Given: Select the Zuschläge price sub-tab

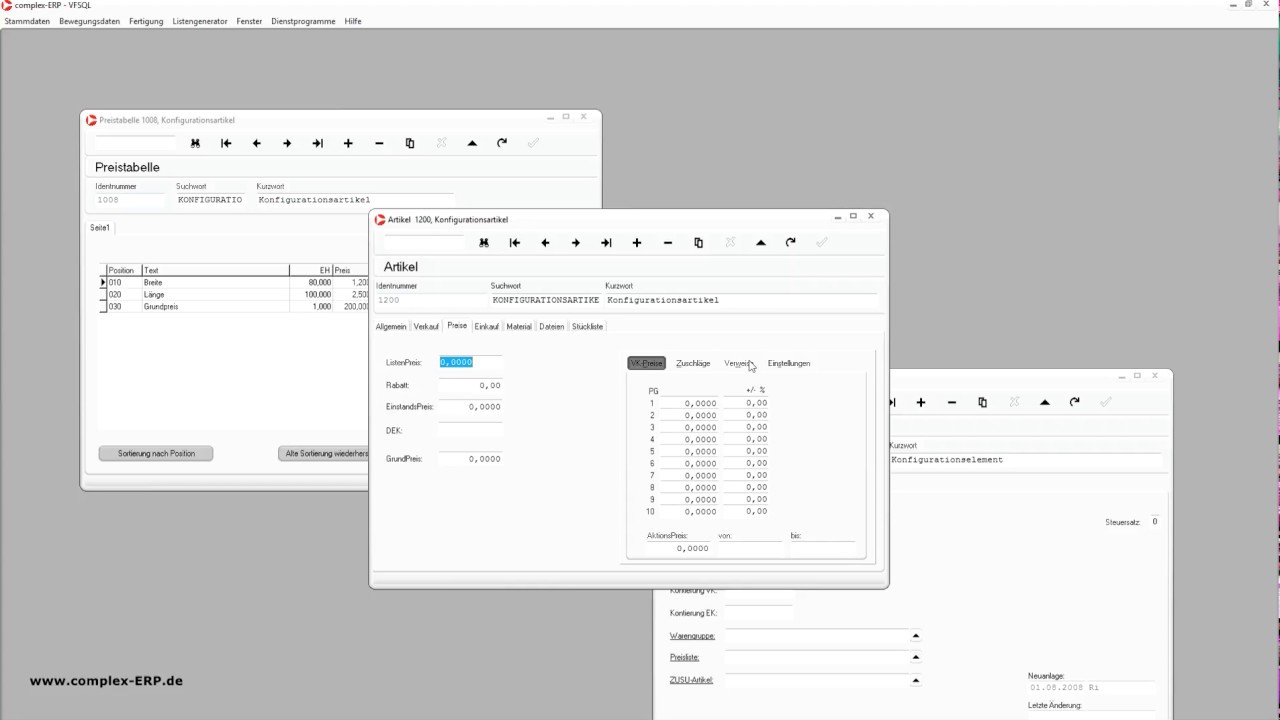Looking at the screenshot, I should coord(693,363).
